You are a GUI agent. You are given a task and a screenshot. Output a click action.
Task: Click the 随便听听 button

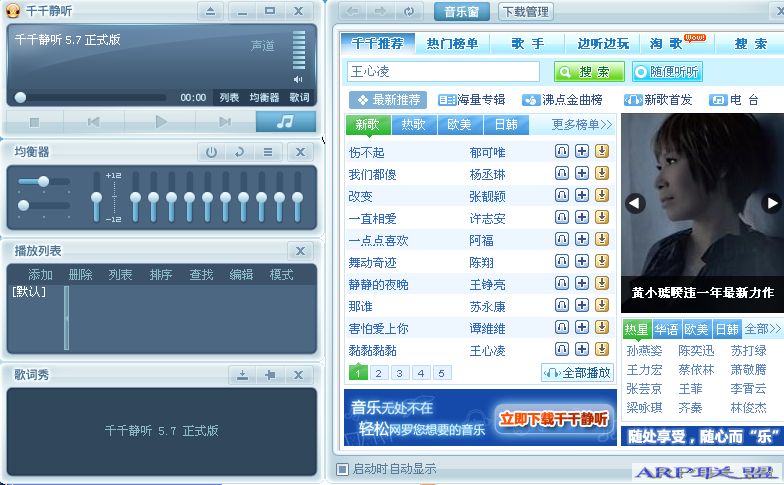[x=667, y=72]
